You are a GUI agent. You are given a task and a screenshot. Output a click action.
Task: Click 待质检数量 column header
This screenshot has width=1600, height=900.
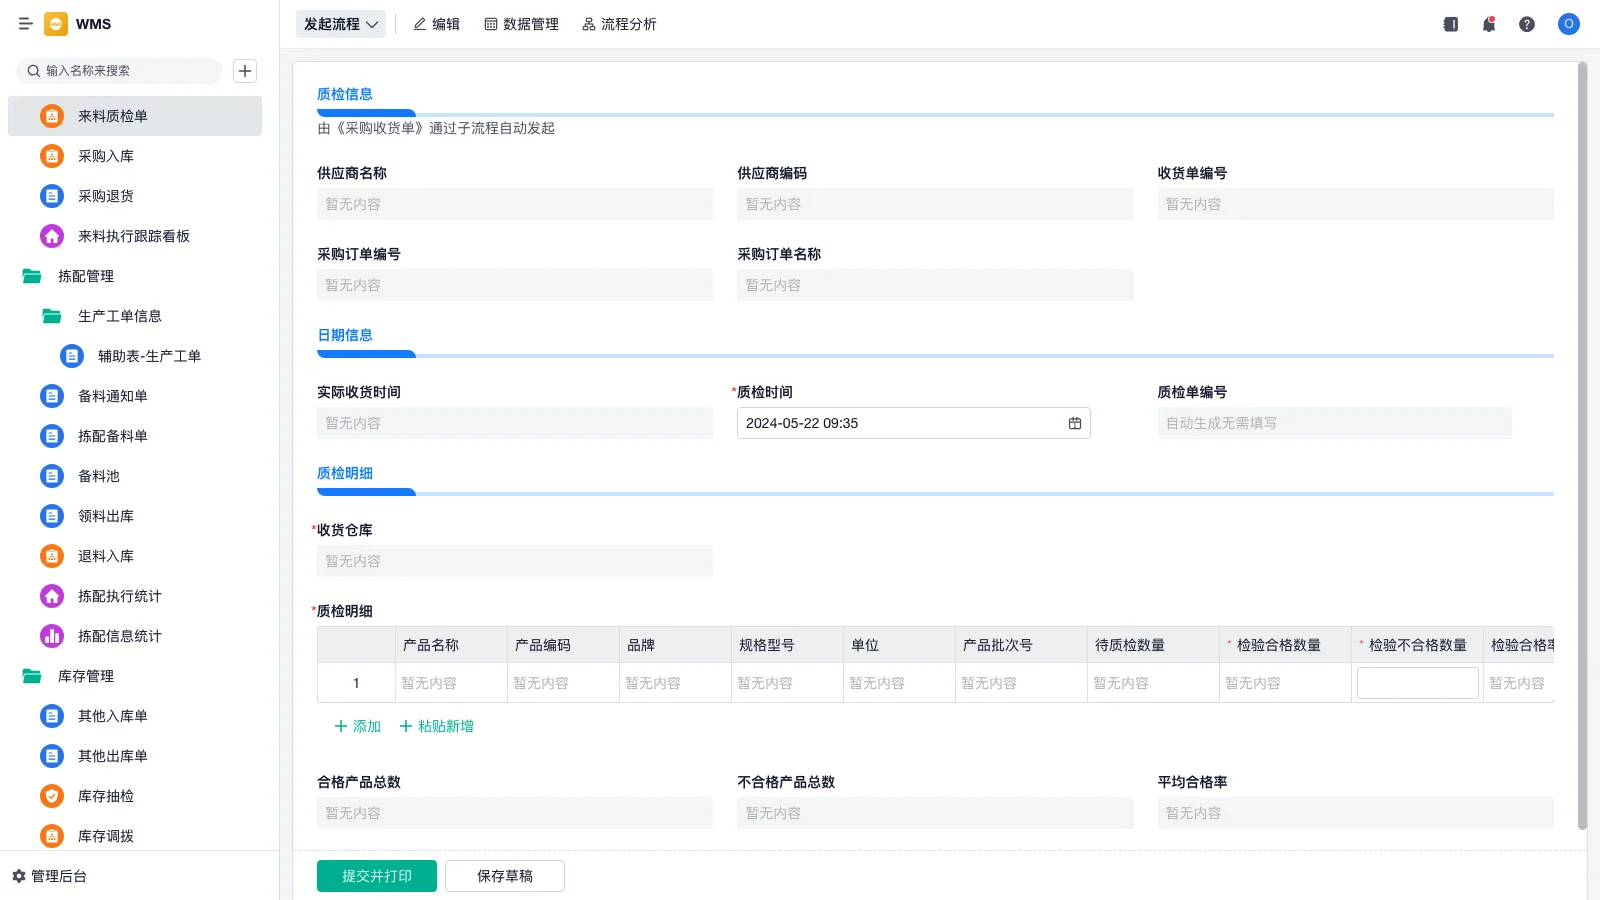tap(1154, 645)
